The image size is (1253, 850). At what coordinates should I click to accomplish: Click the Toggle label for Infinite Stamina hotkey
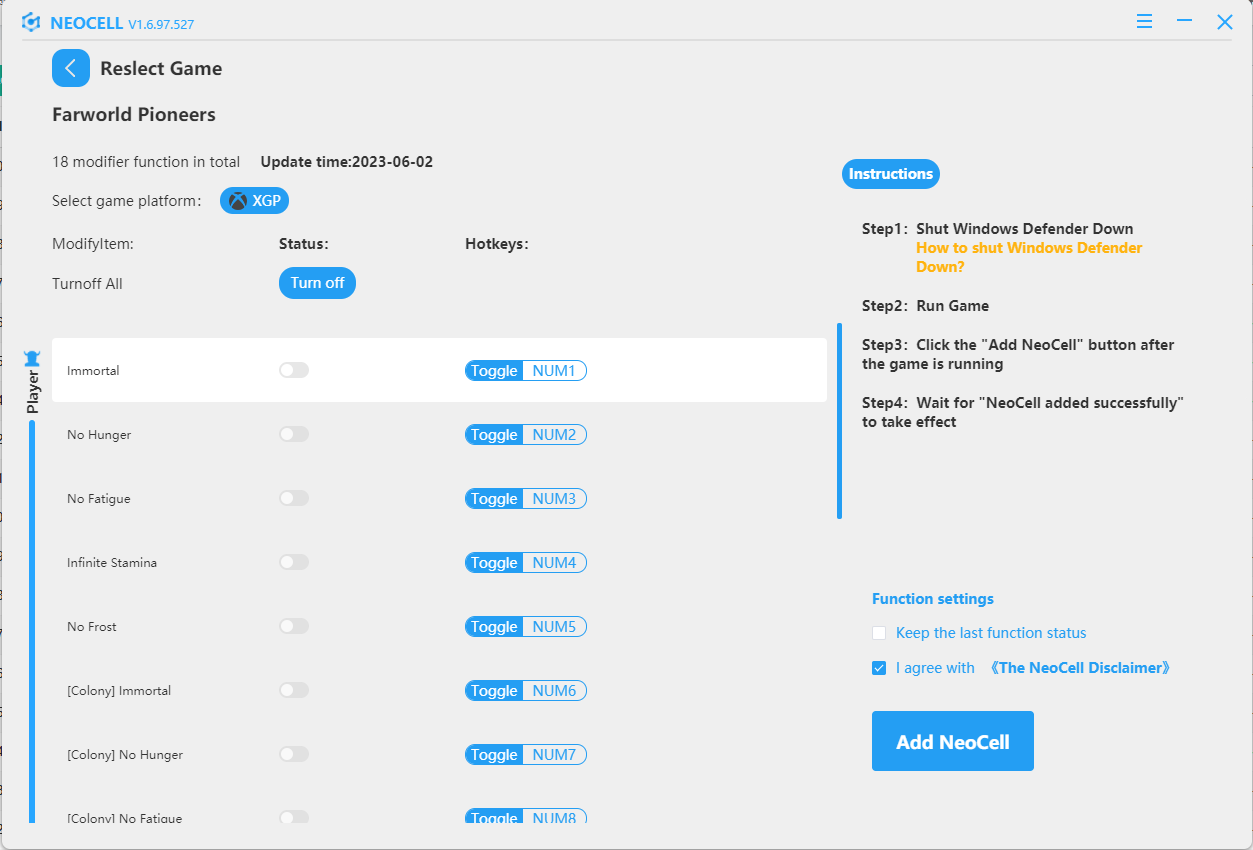point(494,563)
